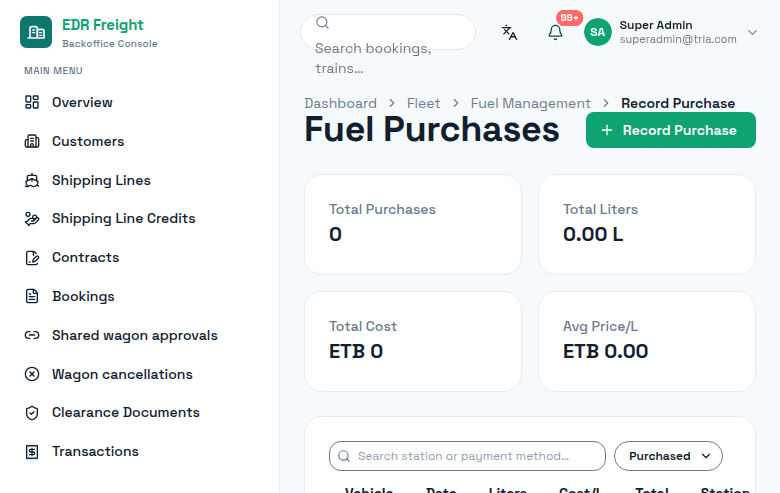780x493 pixels.
Task: Click the green Record Purchase button
Action: click(671, 130)
